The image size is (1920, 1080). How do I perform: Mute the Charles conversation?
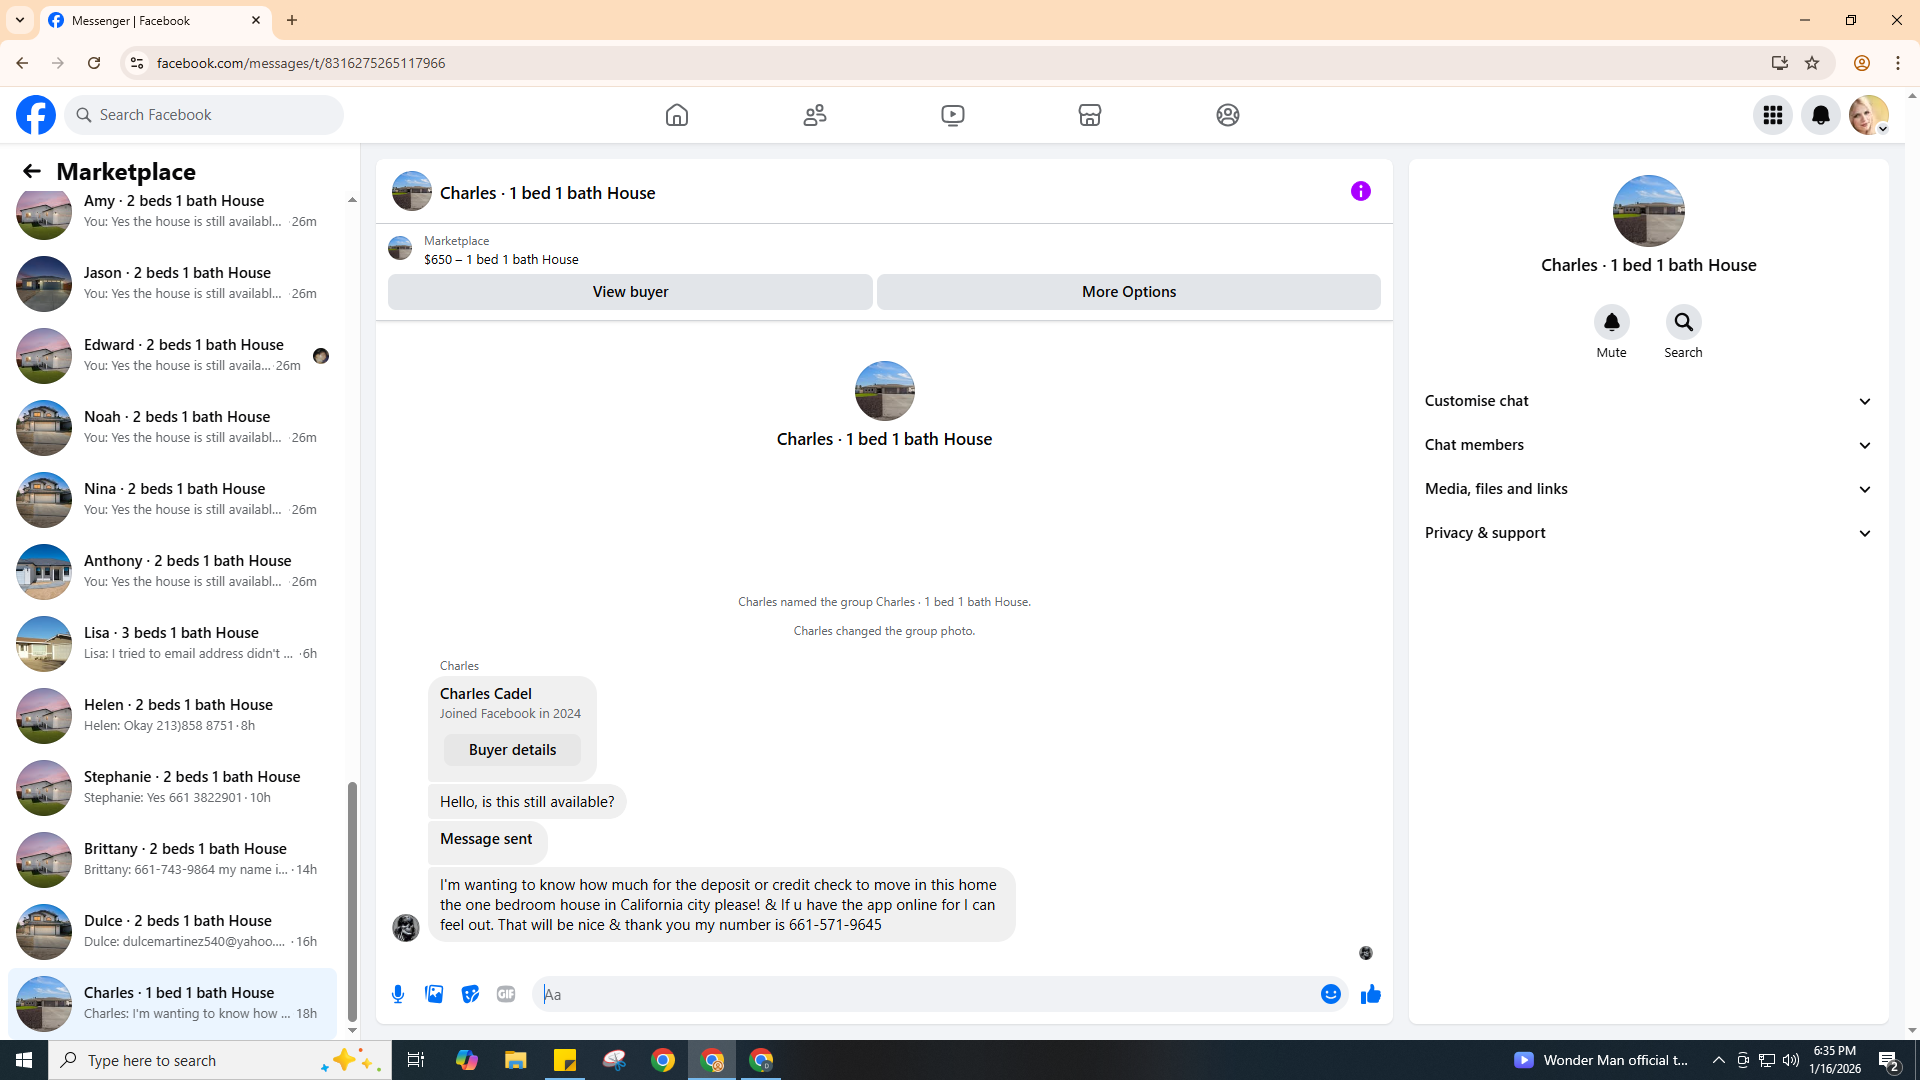click(x=1611, y=322)
